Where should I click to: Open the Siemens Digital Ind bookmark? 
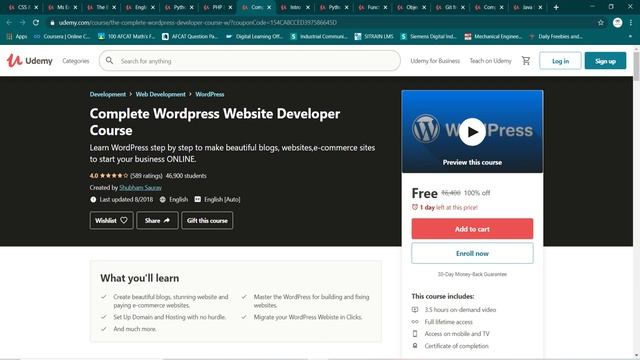[x=429, y=36]
